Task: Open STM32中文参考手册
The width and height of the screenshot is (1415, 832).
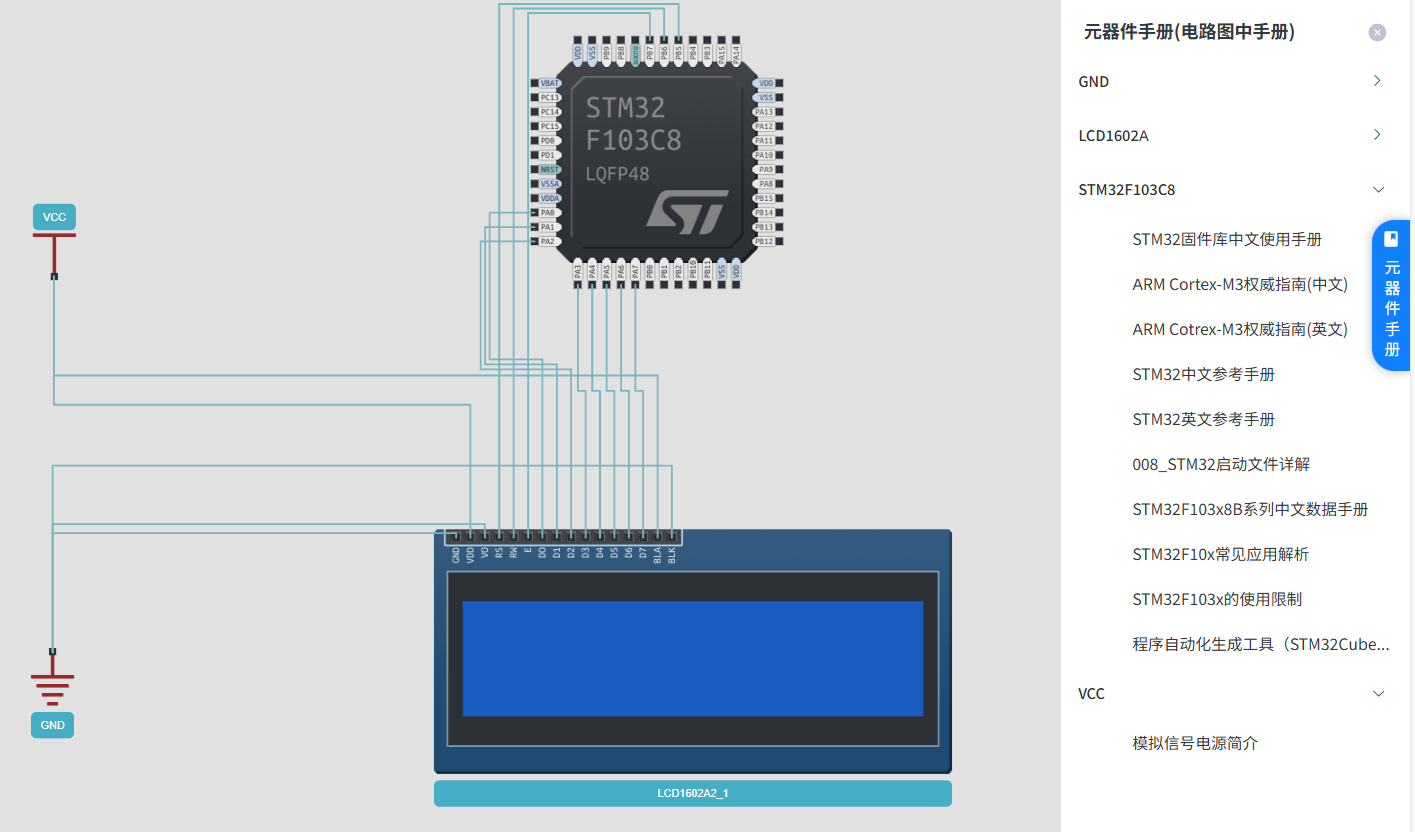Action: pyautogui.click(x=1203, y=374)
